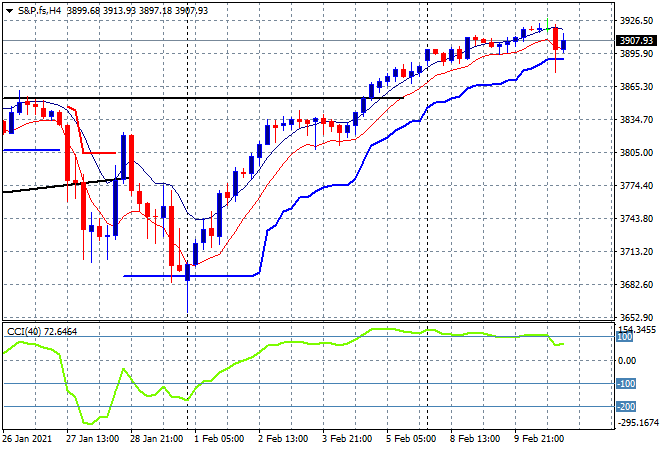
Task: Click the 5 Feb 05:00 time label
Action: coord(411,439)
